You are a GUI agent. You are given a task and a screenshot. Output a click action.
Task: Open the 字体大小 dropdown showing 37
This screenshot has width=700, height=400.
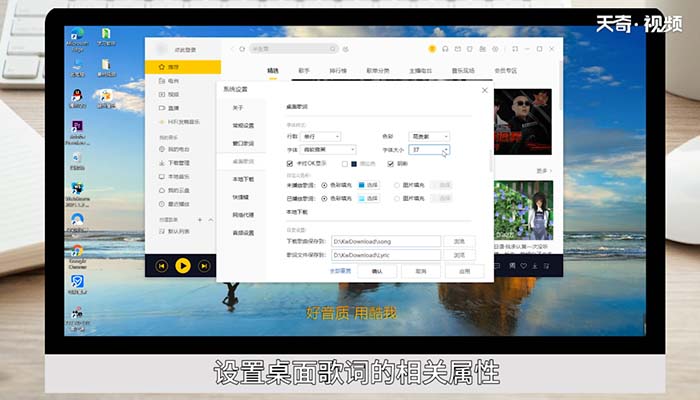(x=429, y=150)
